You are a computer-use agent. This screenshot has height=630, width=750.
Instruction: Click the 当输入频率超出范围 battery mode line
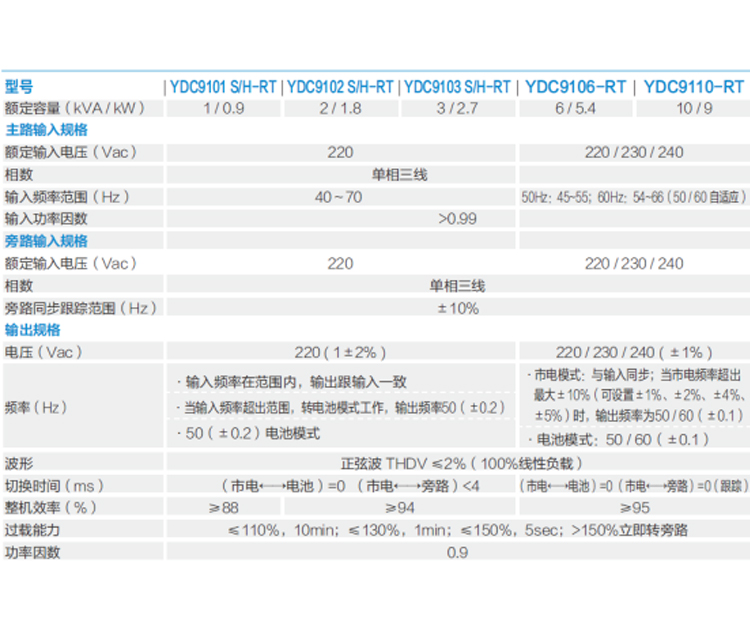tap(341, 408)
